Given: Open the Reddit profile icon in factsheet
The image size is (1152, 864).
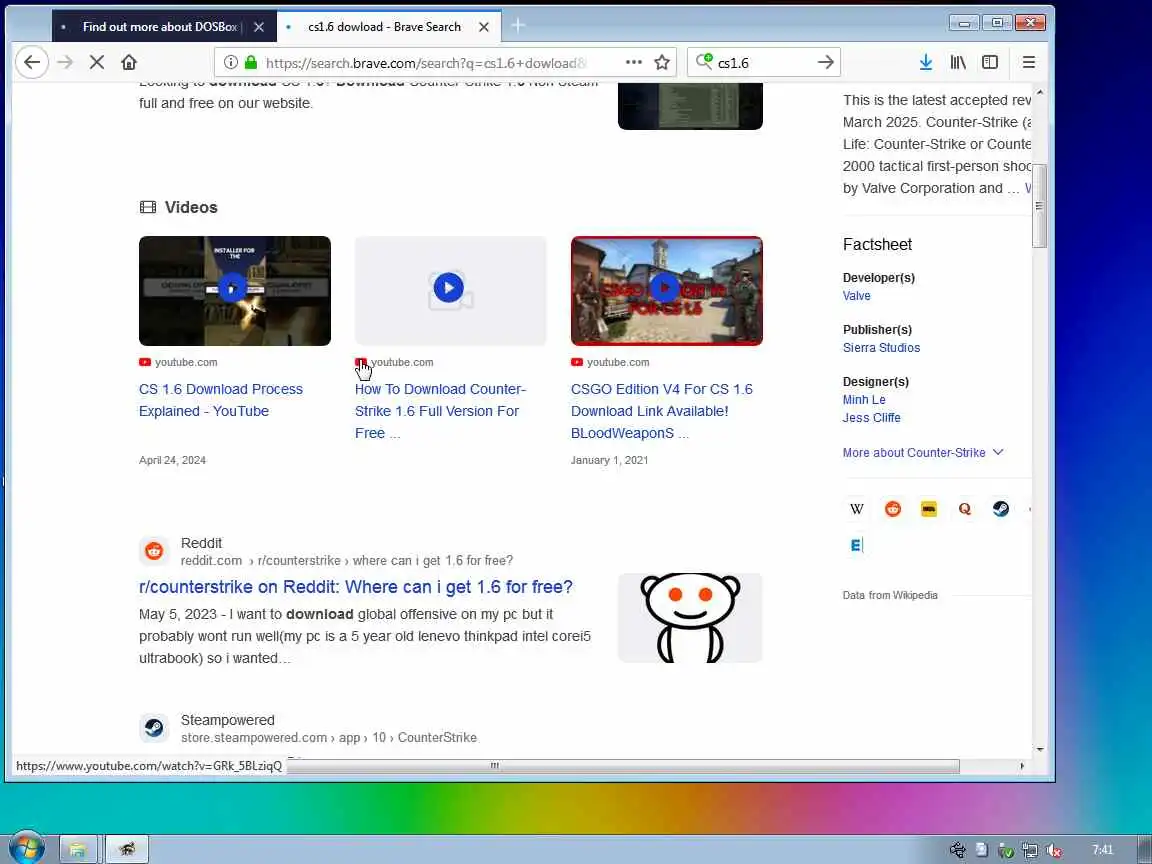Looking at the screenshot, I should 893,508.
